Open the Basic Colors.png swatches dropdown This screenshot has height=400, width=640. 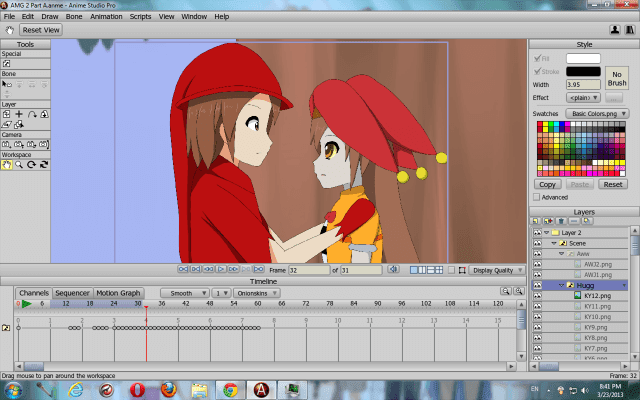click(x=597, y=113)
